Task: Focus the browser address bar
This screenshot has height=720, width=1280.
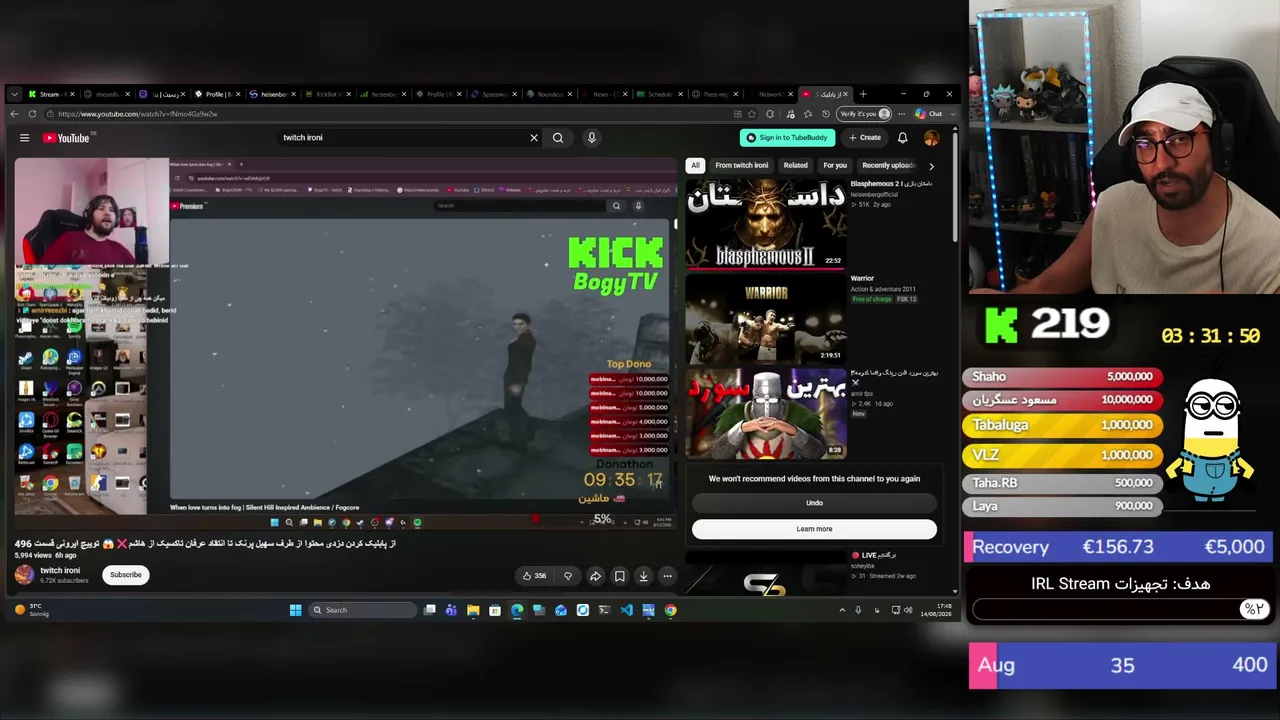Action: [390, 114]
